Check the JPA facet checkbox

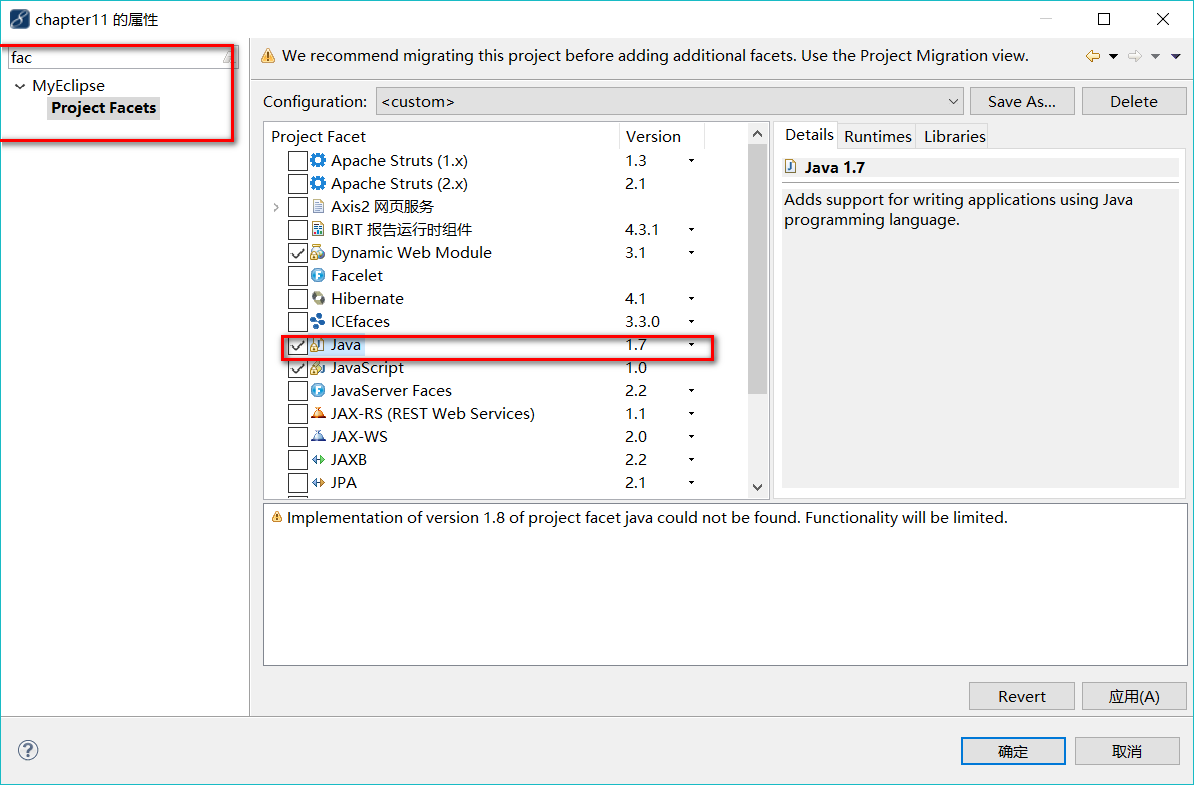click(x=298, y=483)
